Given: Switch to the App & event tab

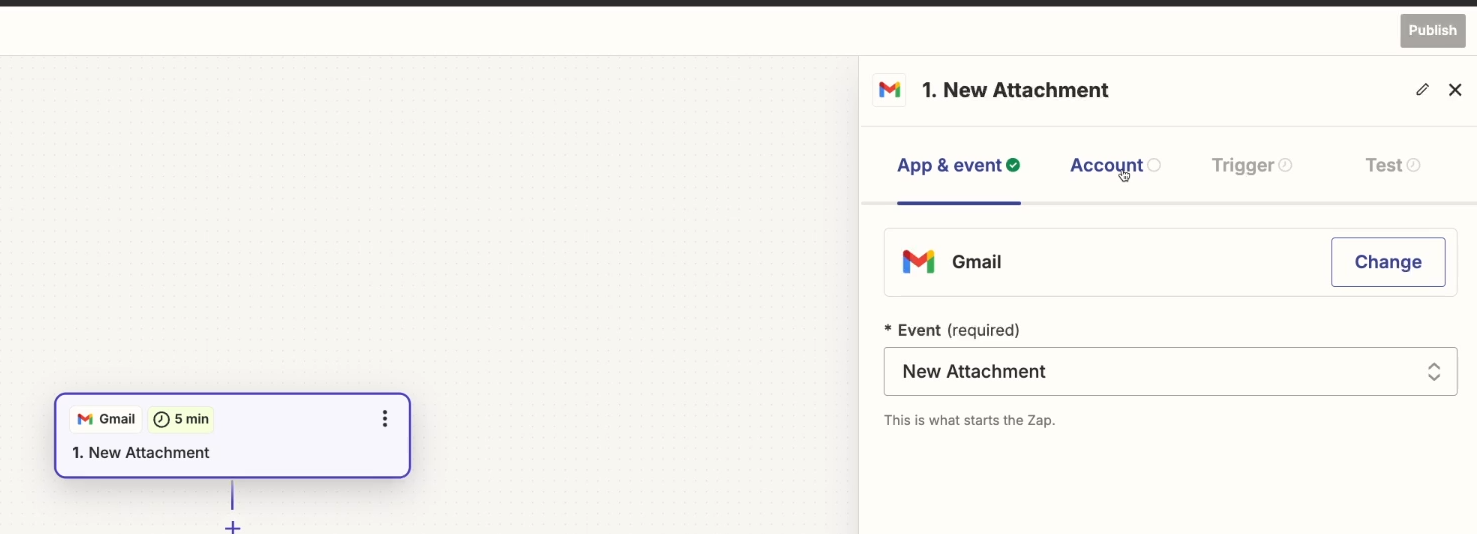Looking at the screenshot, I should pyautogui.click(x=958, y=166).
